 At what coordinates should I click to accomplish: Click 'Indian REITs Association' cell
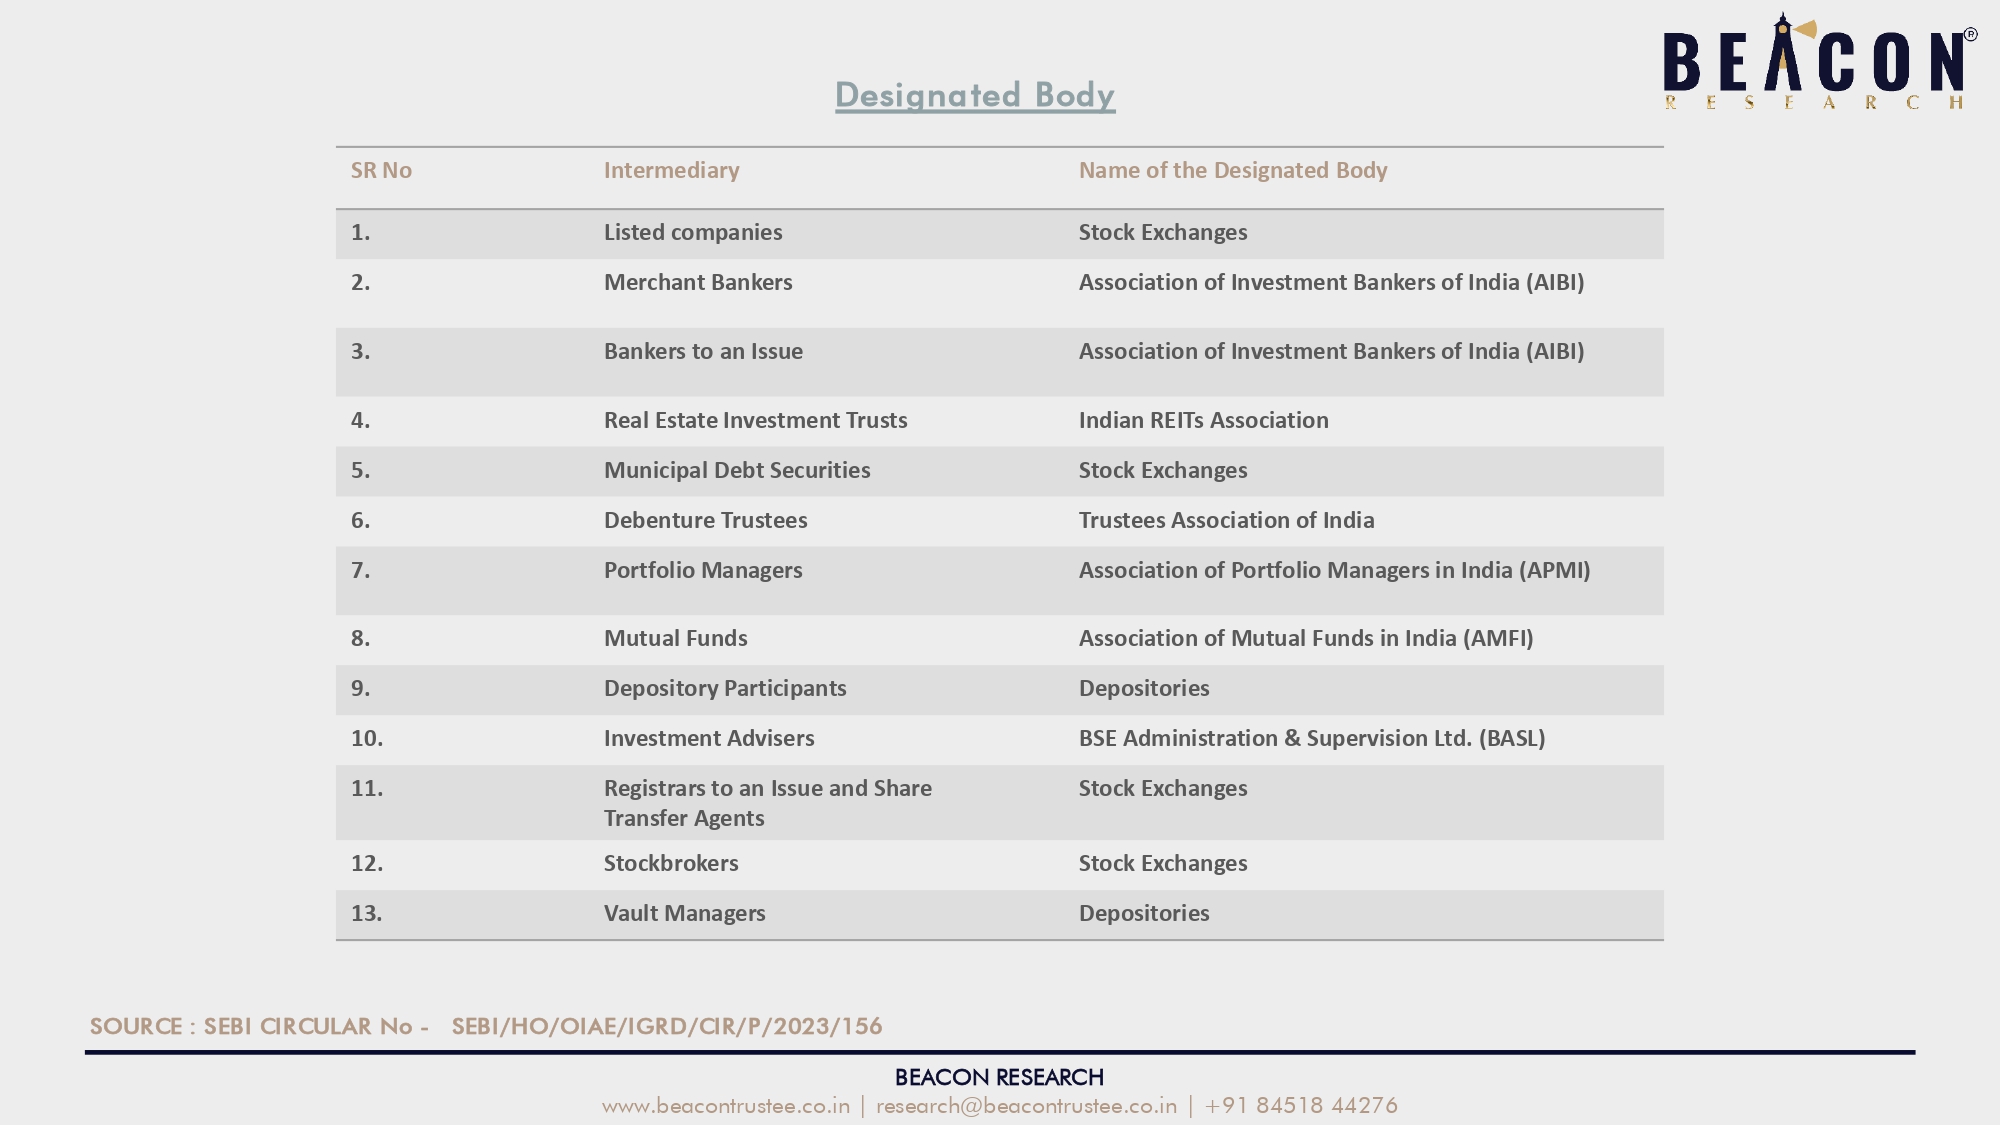(1203, 420)
